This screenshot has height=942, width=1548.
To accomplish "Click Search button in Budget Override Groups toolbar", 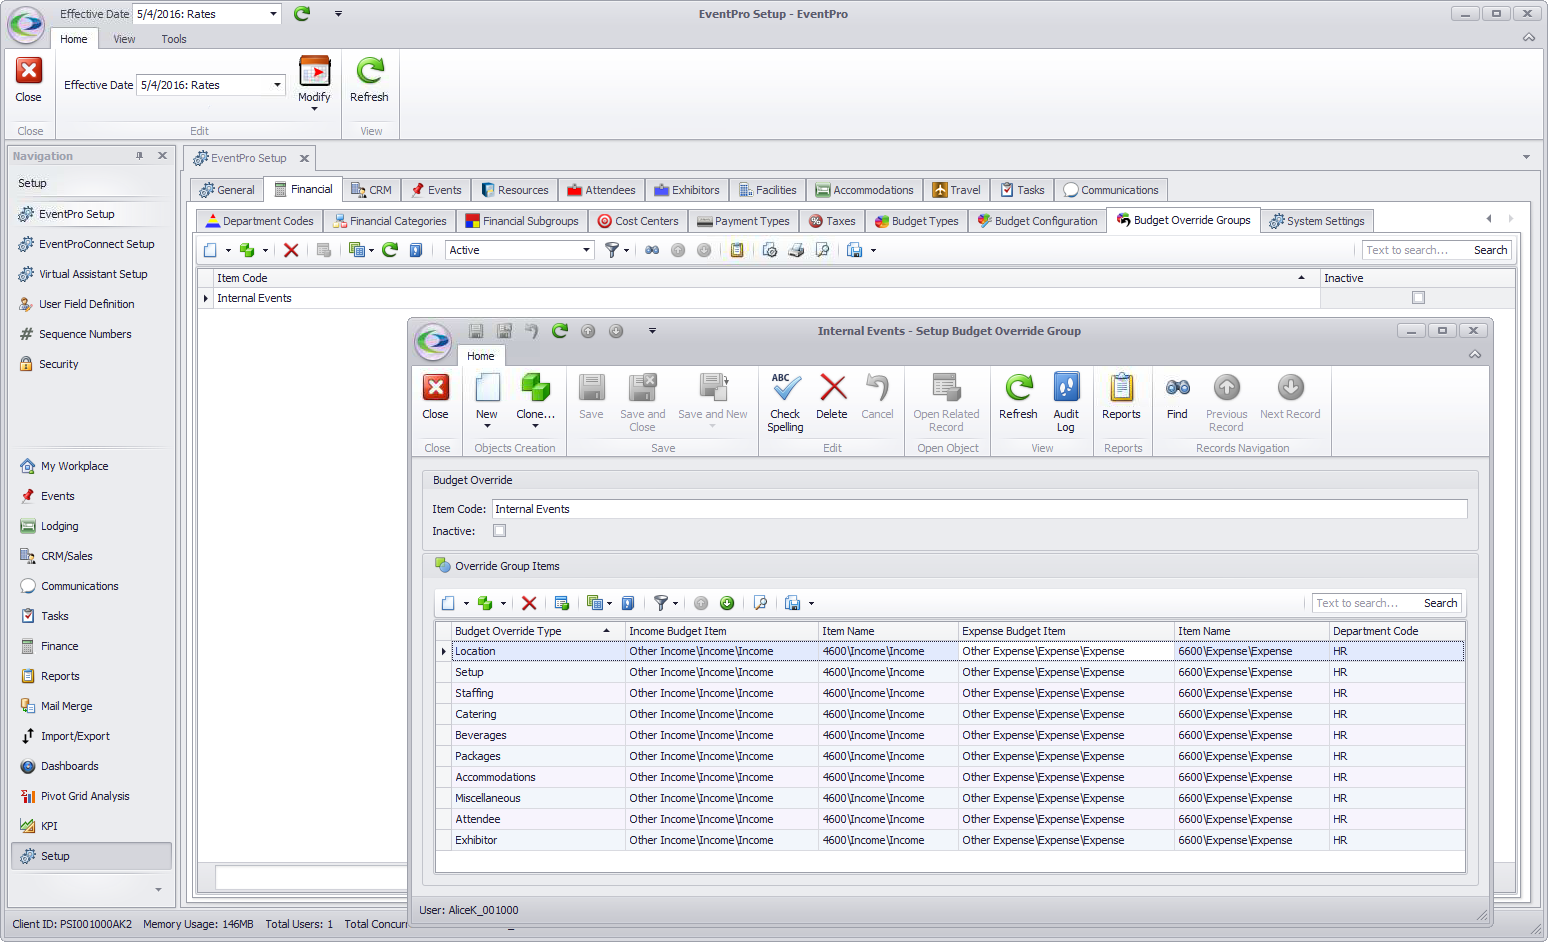I will (x=1490, y=250).
